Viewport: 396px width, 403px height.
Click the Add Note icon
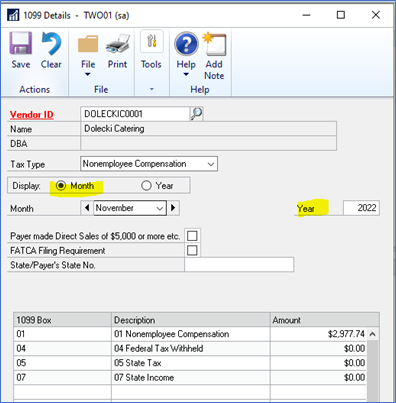pos(214,44)
